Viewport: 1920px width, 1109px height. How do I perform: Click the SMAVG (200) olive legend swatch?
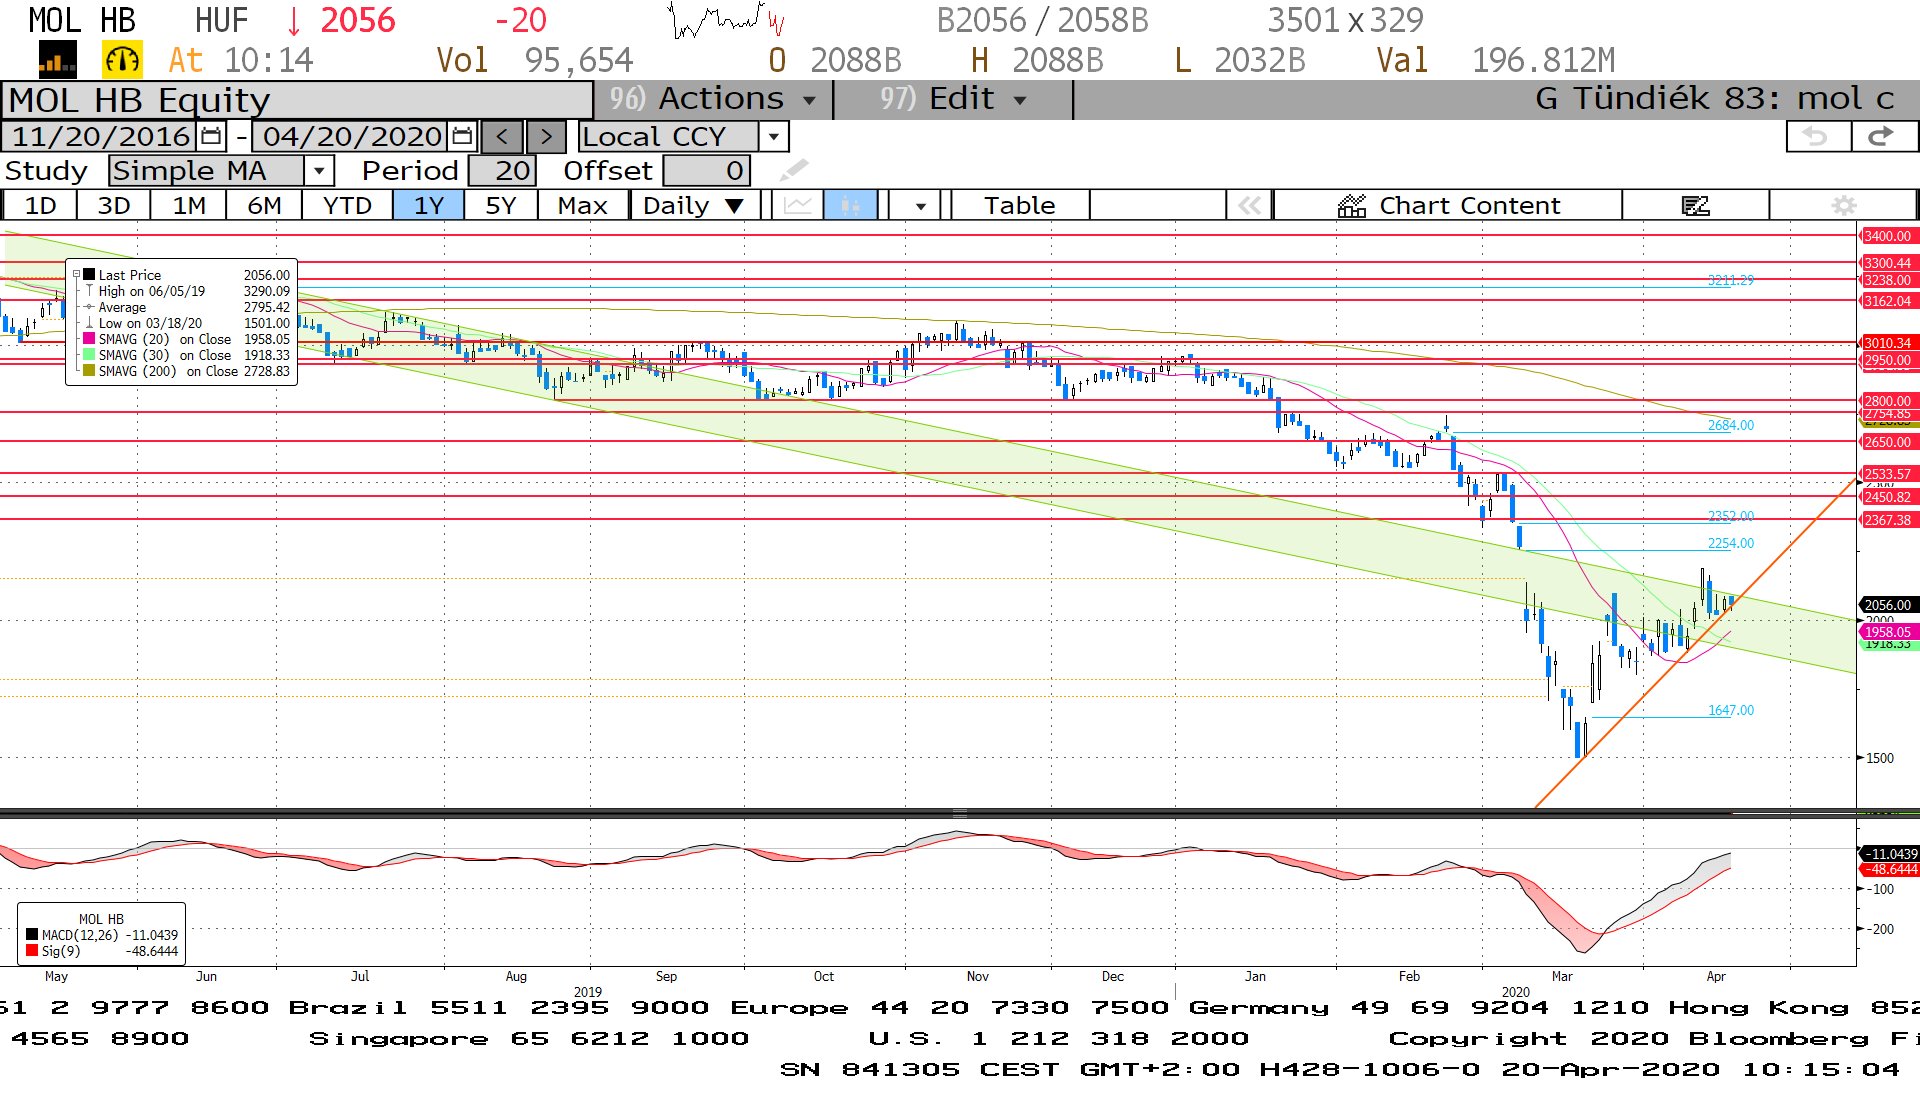coord(89,371)
